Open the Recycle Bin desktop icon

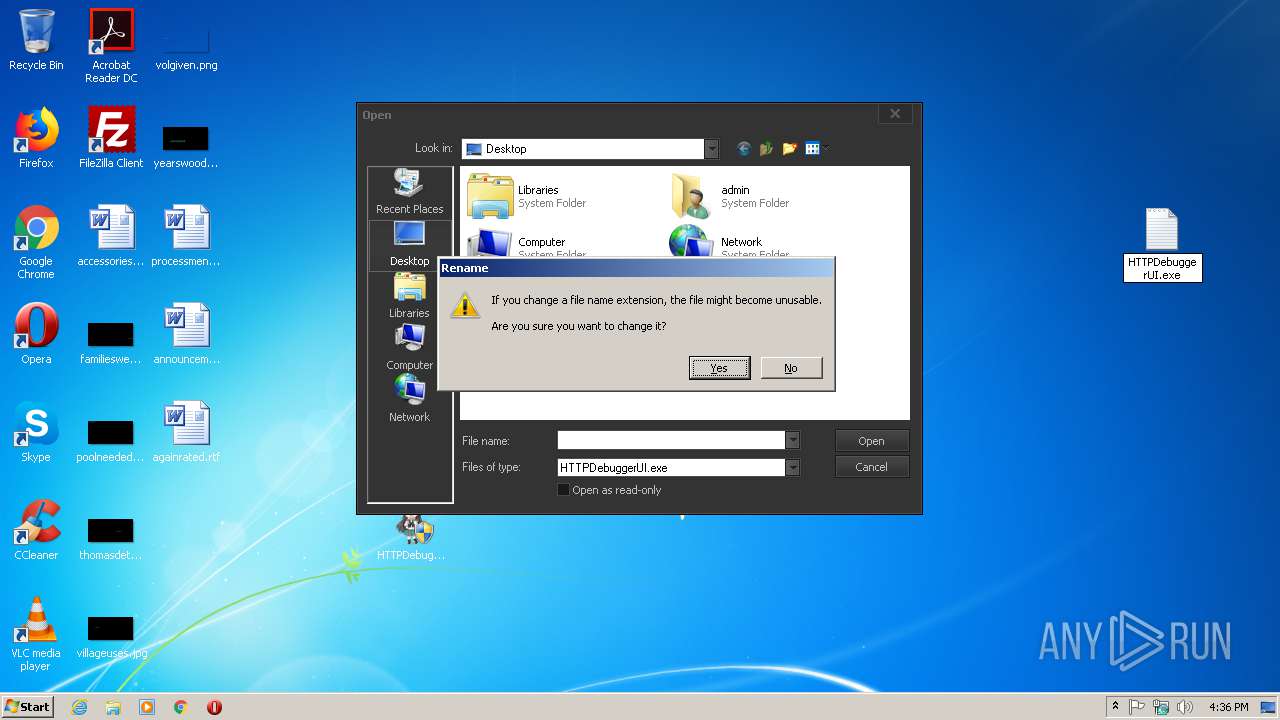pyautogui.click(x=36, y=40)
